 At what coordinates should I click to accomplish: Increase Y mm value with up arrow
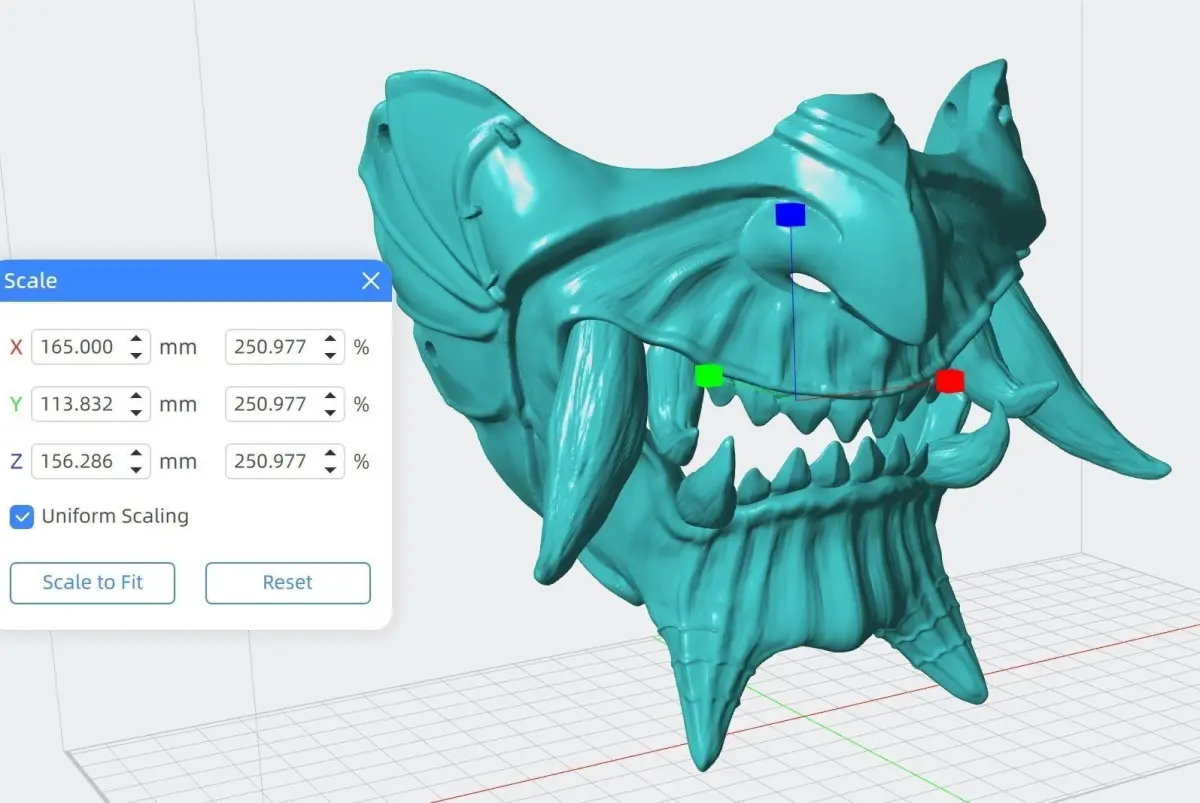point(136,396)
